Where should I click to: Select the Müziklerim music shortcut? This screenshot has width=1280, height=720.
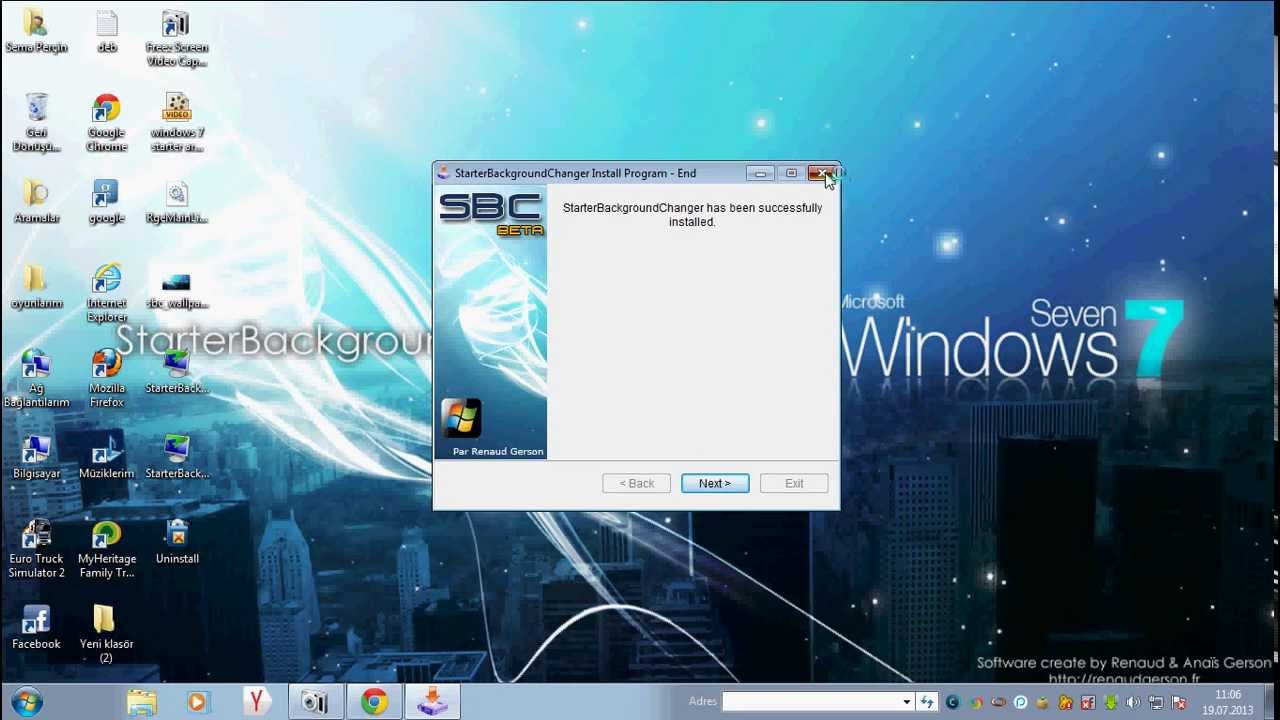[x=106, y=458]
